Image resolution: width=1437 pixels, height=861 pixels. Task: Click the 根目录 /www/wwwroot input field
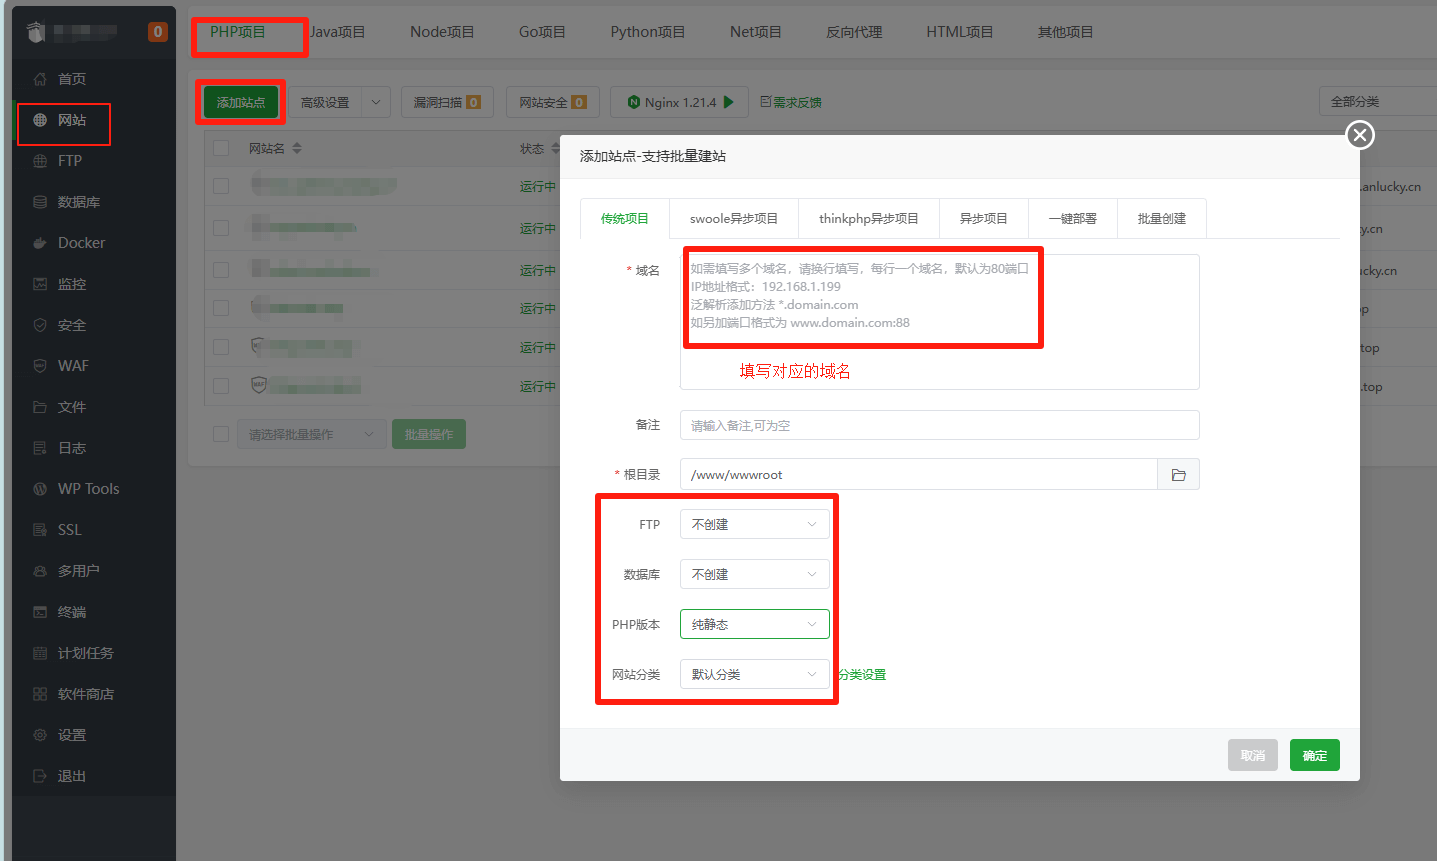(x=919, y=475)
